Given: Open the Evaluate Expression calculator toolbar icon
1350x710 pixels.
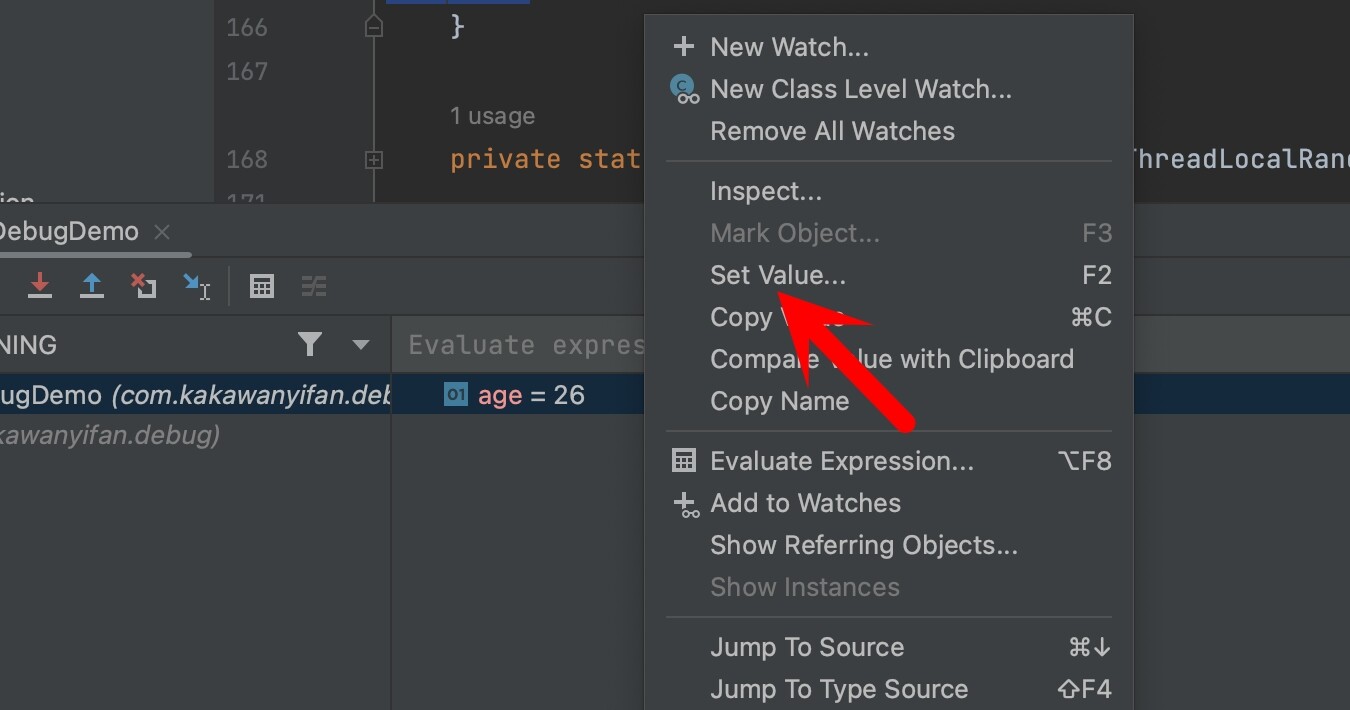Looking at the screenshot, I should (262, 287).
